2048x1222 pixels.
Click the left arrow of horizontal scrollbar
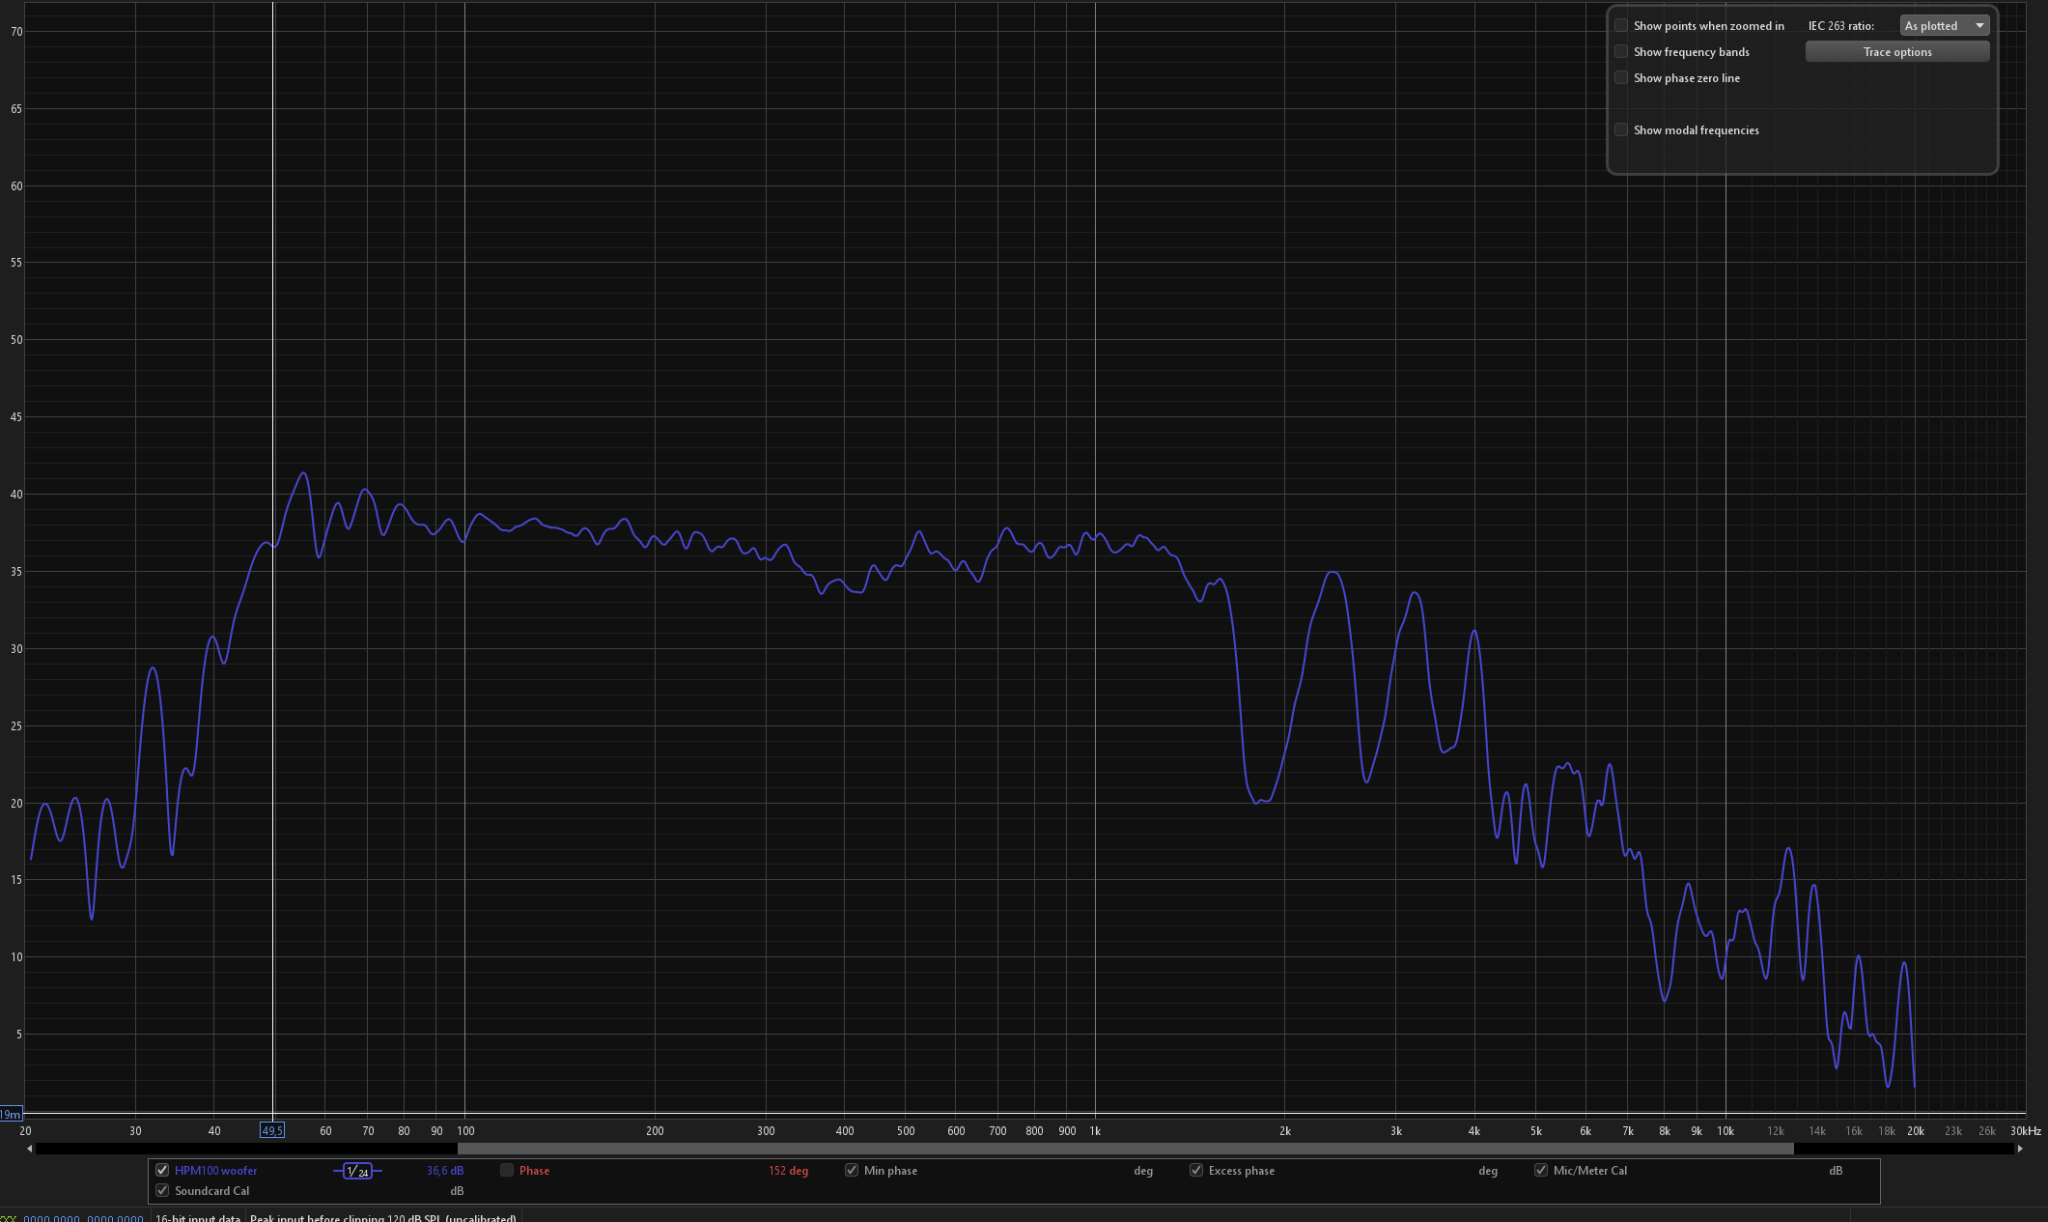click(x=30, y=1149)
